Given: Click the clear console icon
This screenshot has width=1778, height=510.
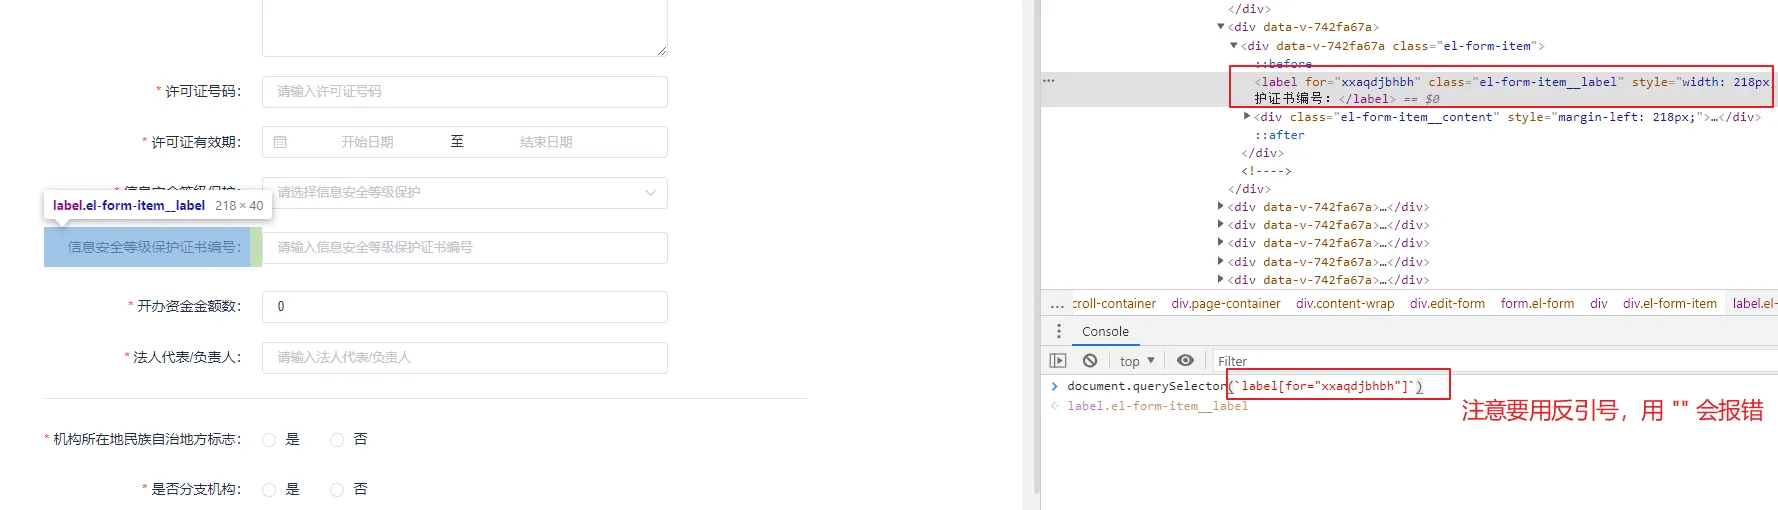Looking at the screenshot, I should click(1090, 361).
